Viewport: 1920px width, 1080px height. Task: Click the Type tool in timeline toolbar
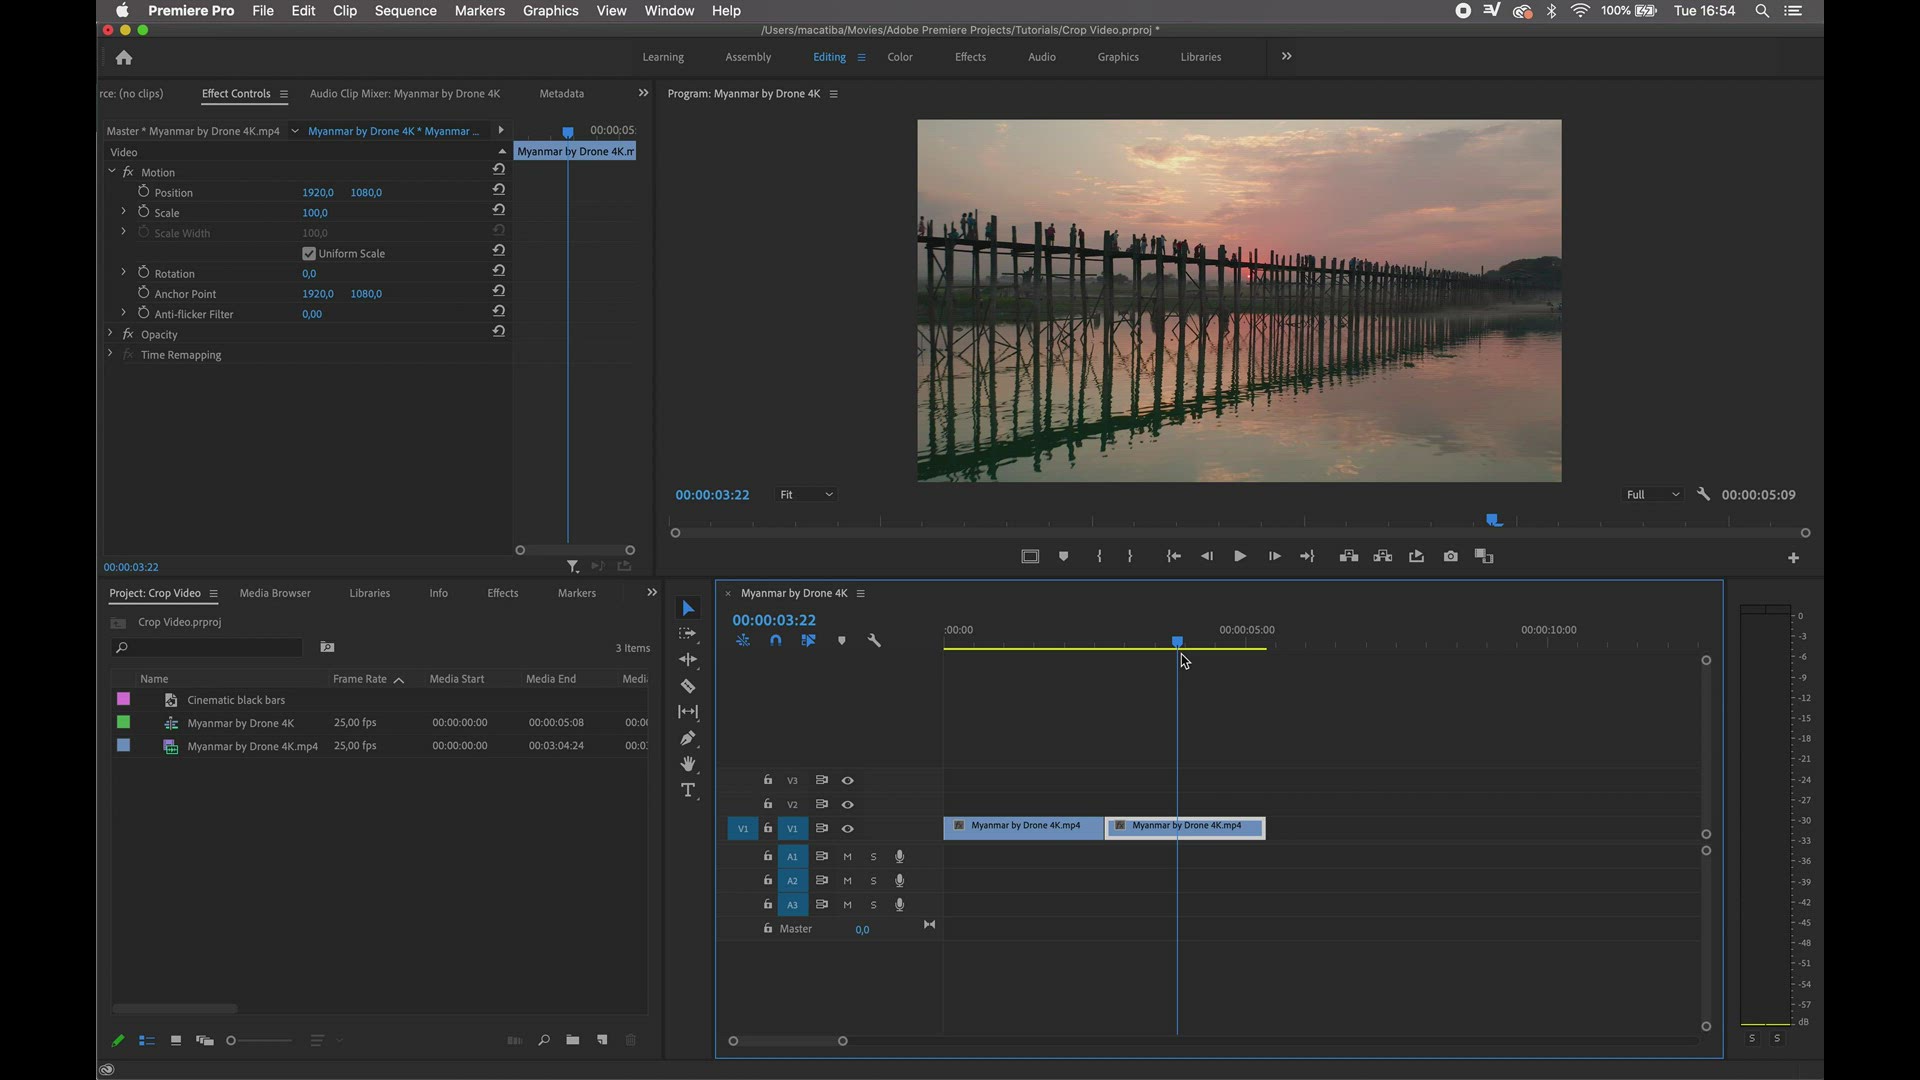pyautogui.click(x=688, y=790)
